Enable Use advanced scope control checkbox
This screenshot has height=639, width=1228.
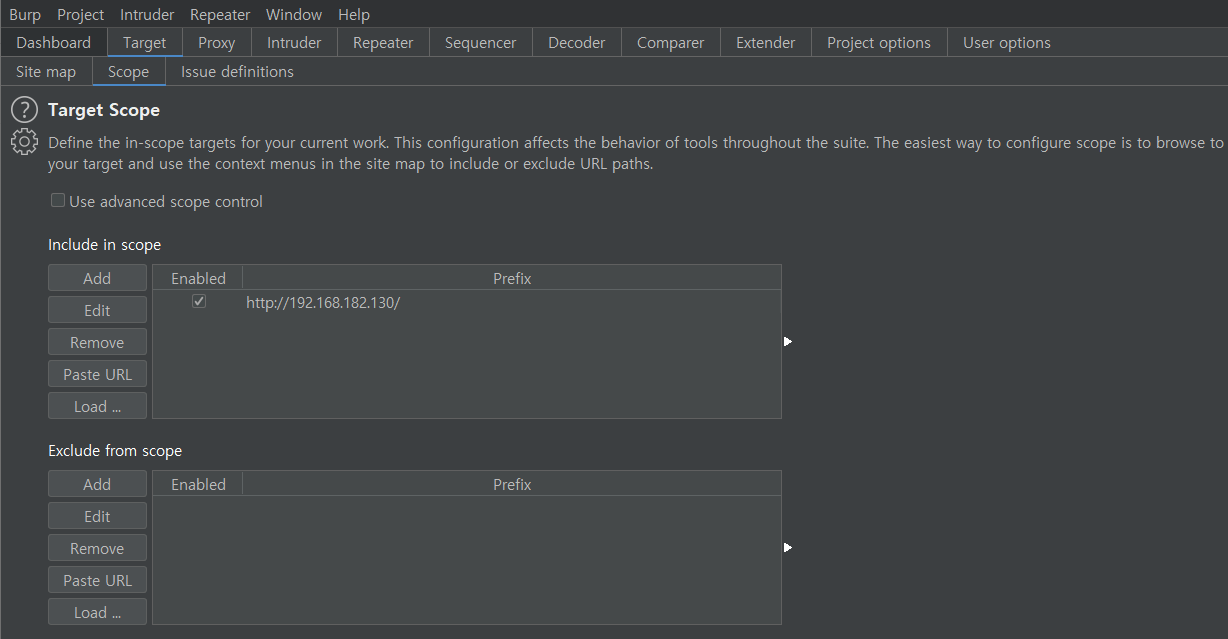point(58,201)
